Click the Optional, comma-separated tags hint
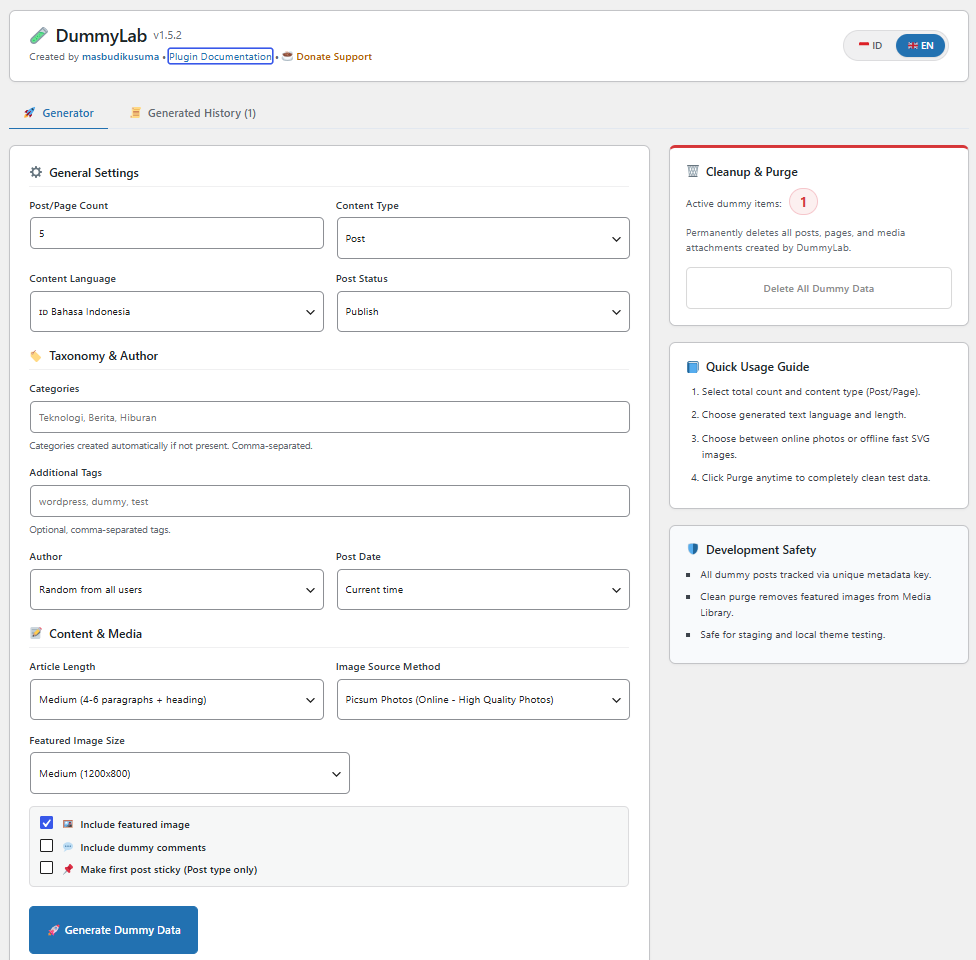976x960 pixels. point(100,530)
